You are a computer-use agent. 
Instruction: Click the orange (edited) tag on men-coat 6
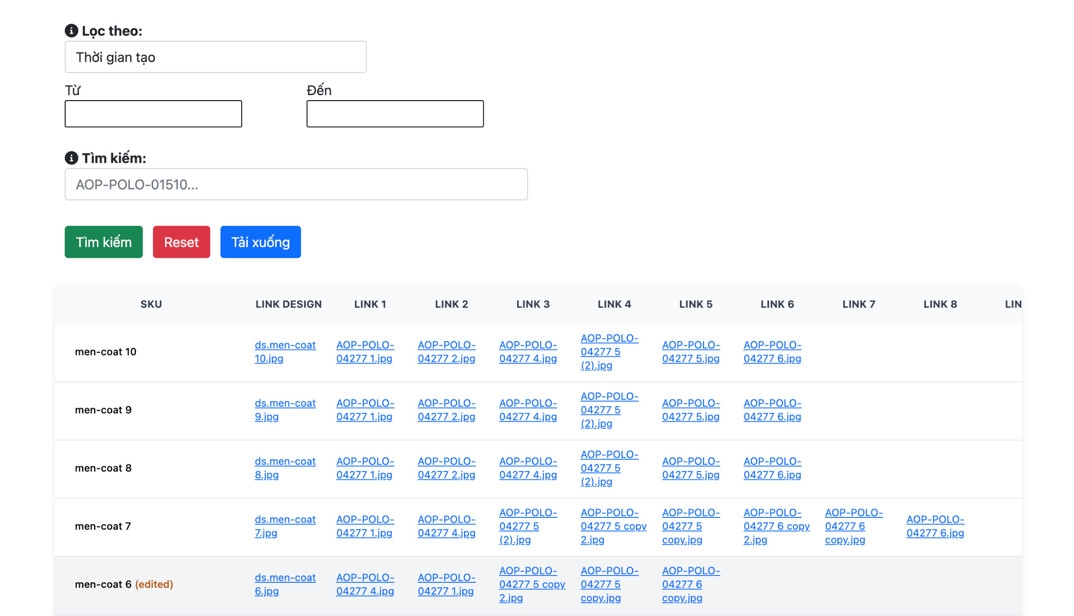[154, 584]
